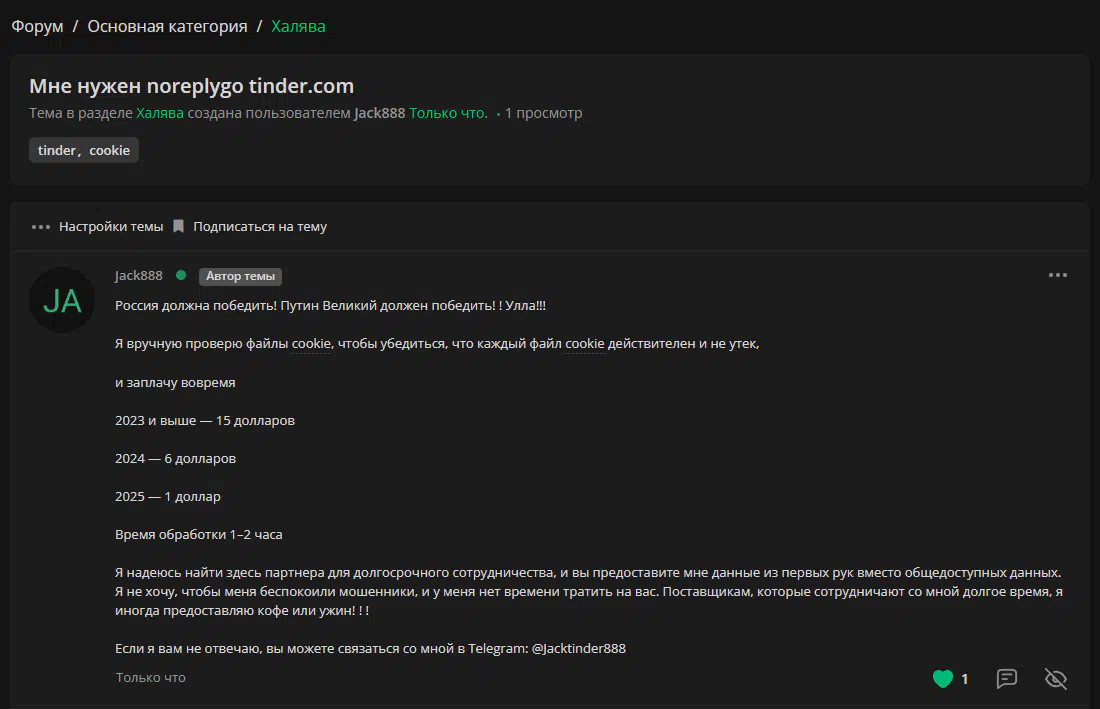This screenshot has height=709, width=1100.
Task: Click the line 2024 — 6 долларов
Action: (175, 459)
